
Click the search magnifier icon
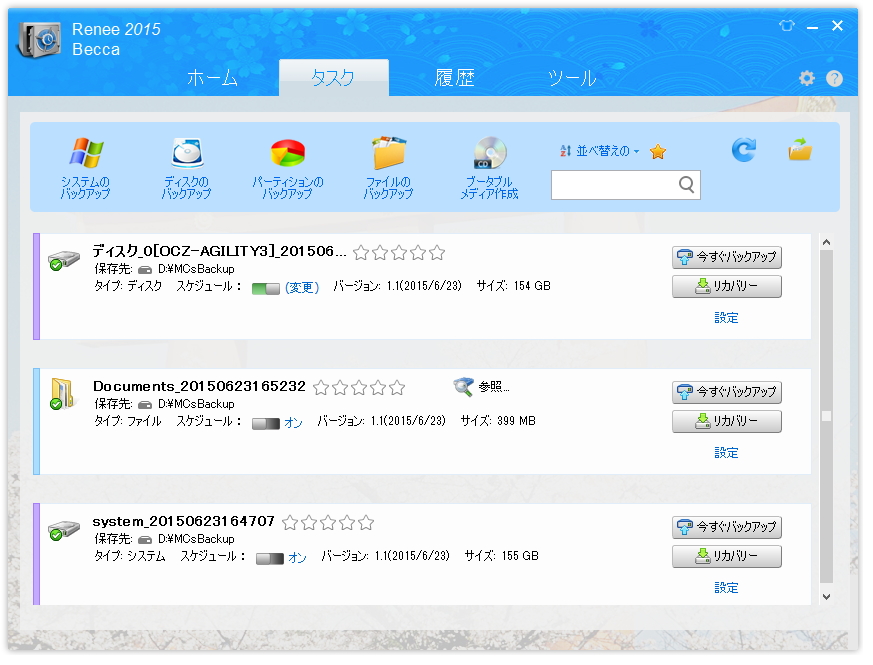(686, 184)
